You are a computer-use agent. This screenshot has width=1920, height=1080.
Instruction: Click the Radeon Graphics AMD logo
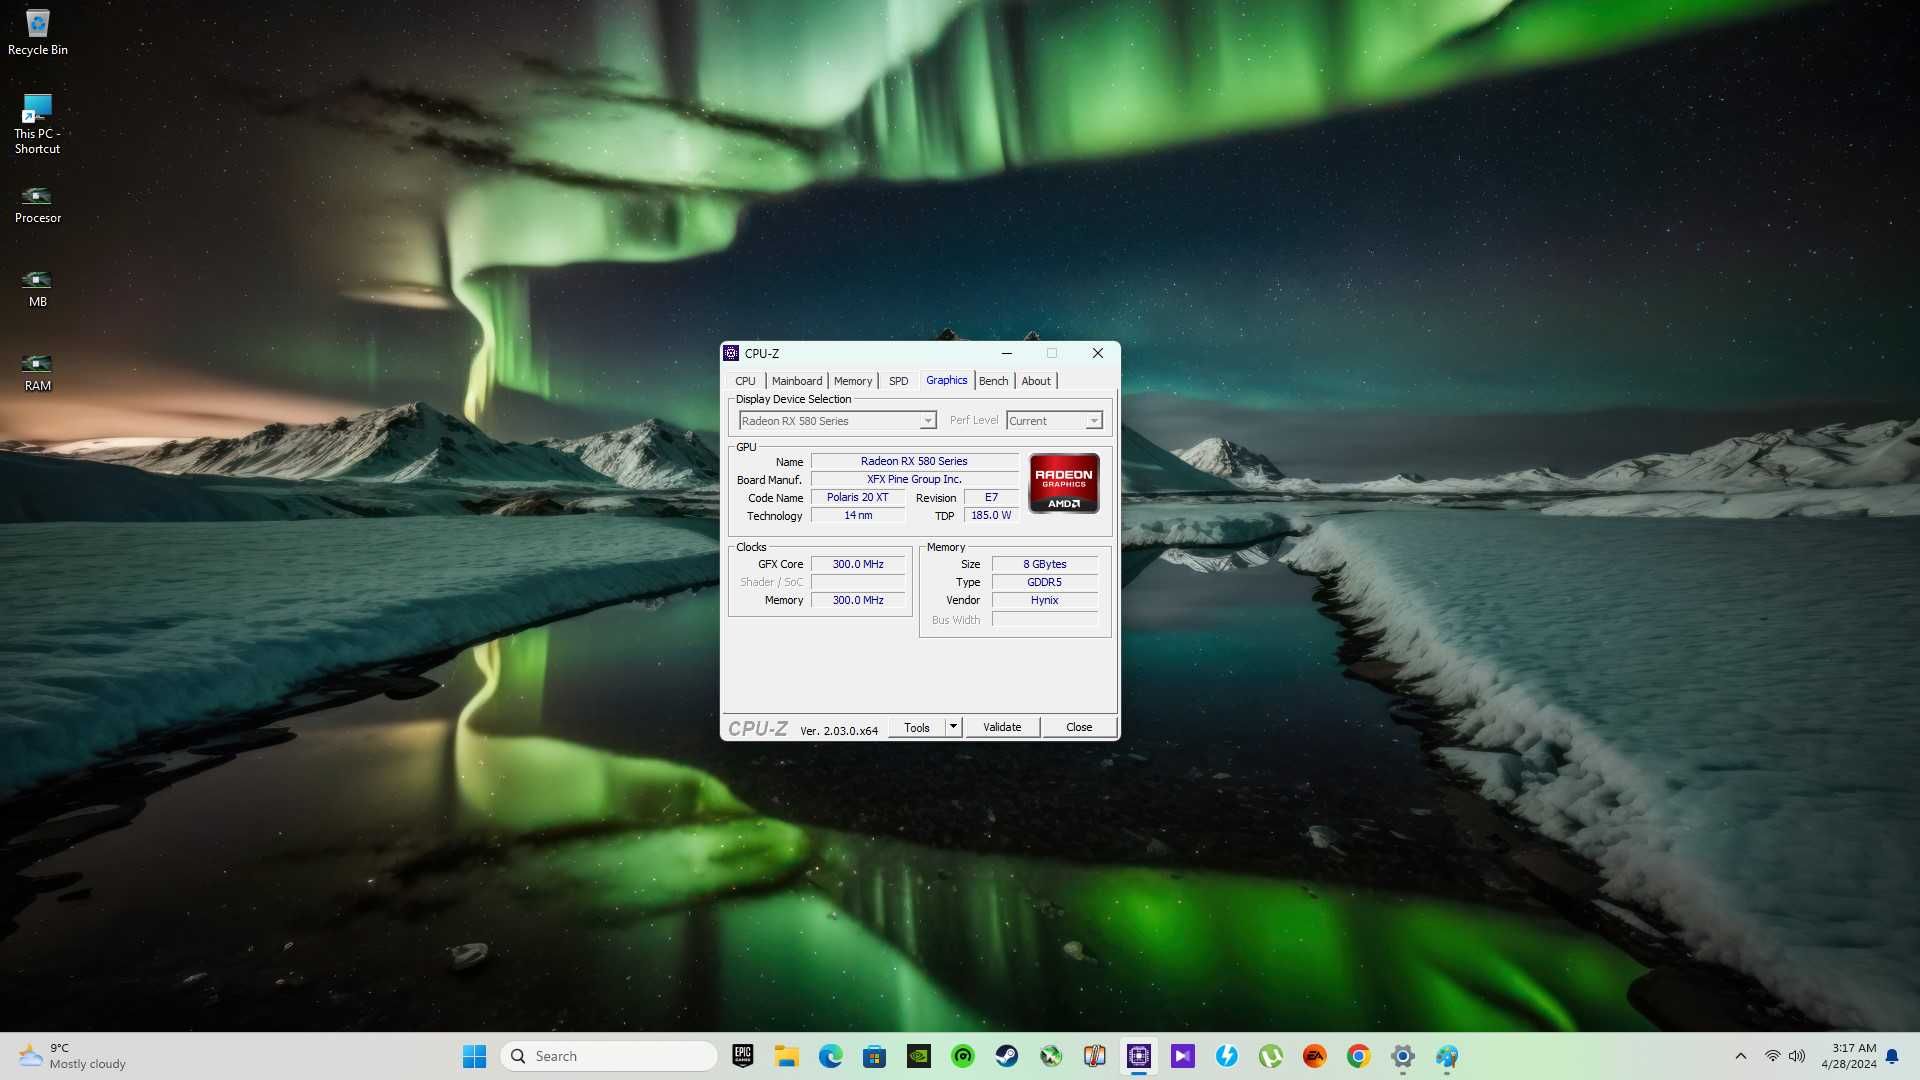click(1064, 483)
